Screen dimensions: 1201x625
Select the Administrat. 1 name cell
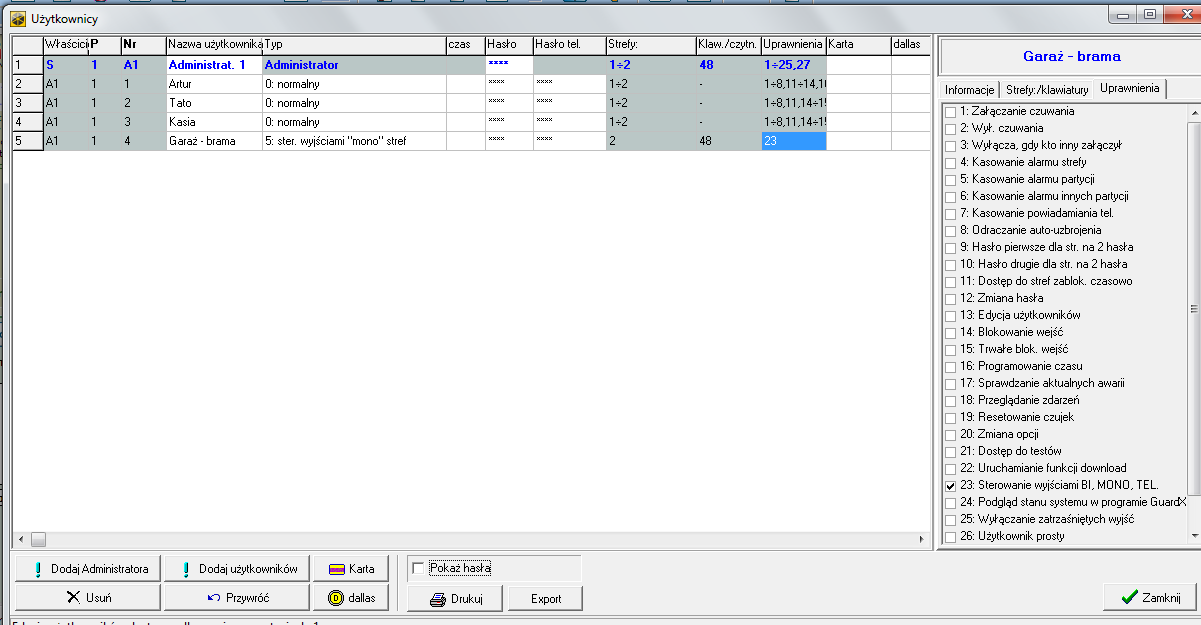[x=214, y=65]
